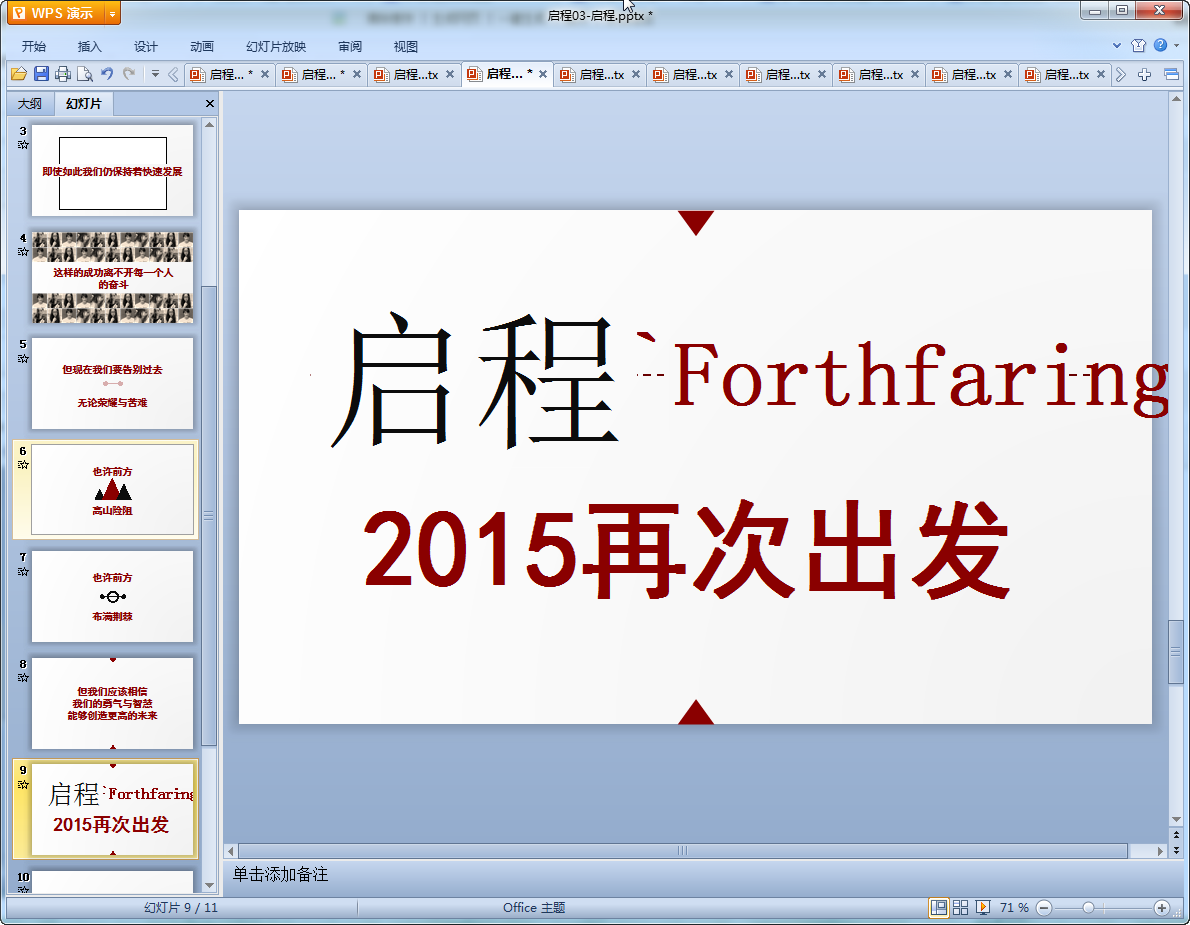Open the dropdown arrow next to Help

tap(1176, 46)
